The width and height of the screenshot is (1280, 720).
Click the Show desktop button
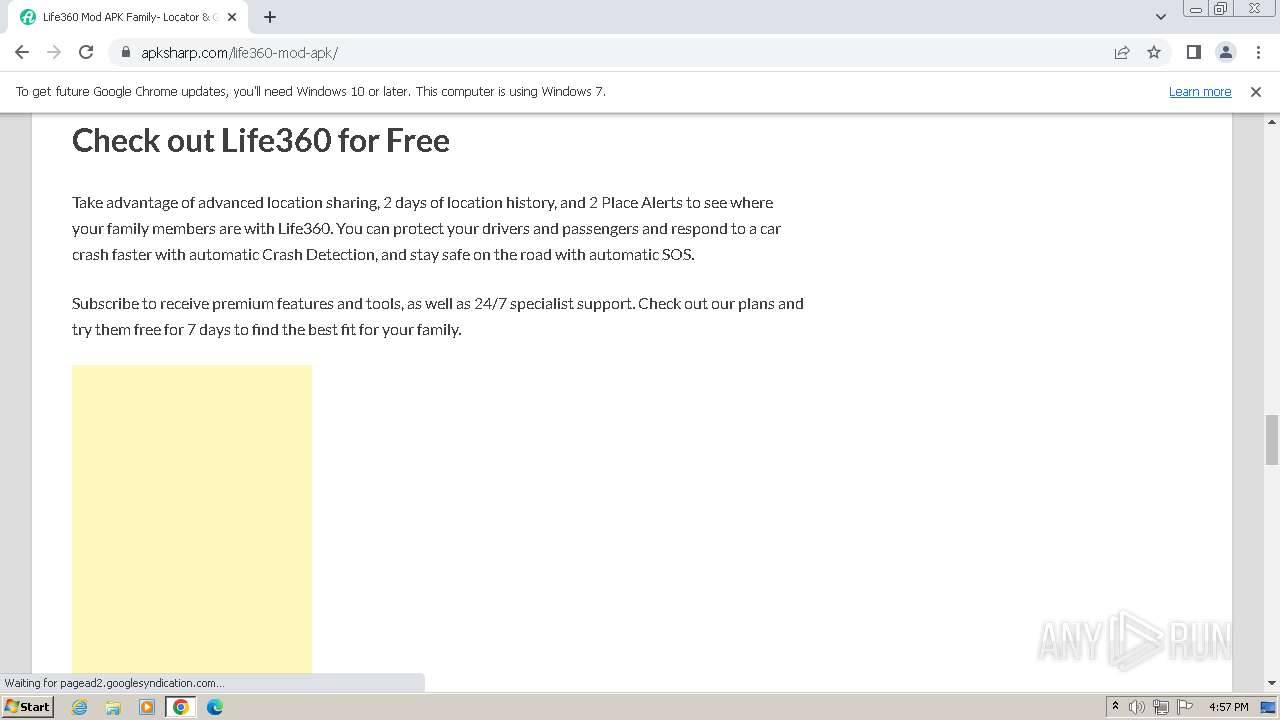coord(1269,707)
